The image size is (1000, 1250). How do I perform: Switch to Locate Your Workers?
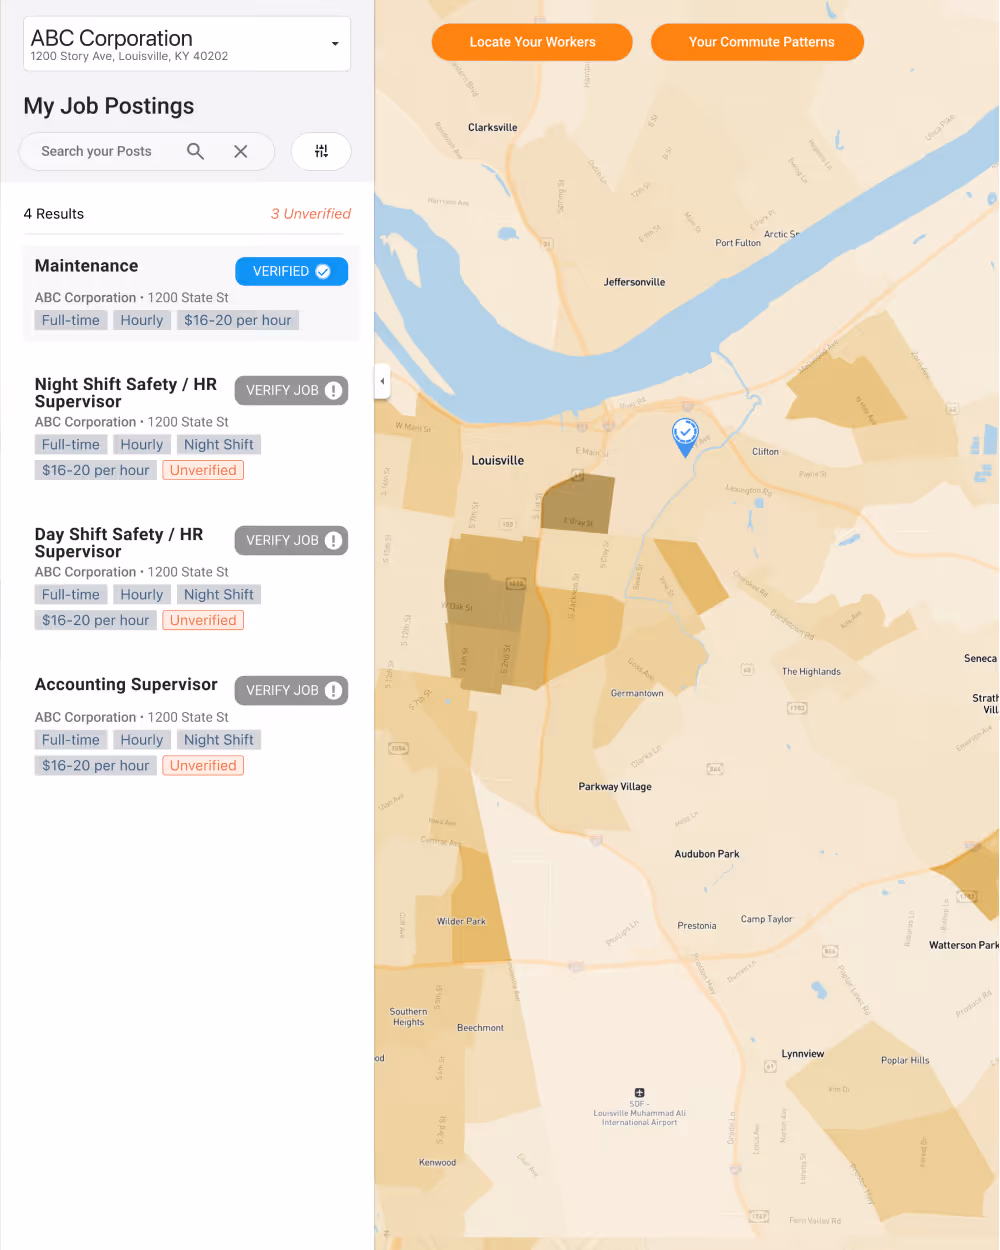tap(531, 42)
